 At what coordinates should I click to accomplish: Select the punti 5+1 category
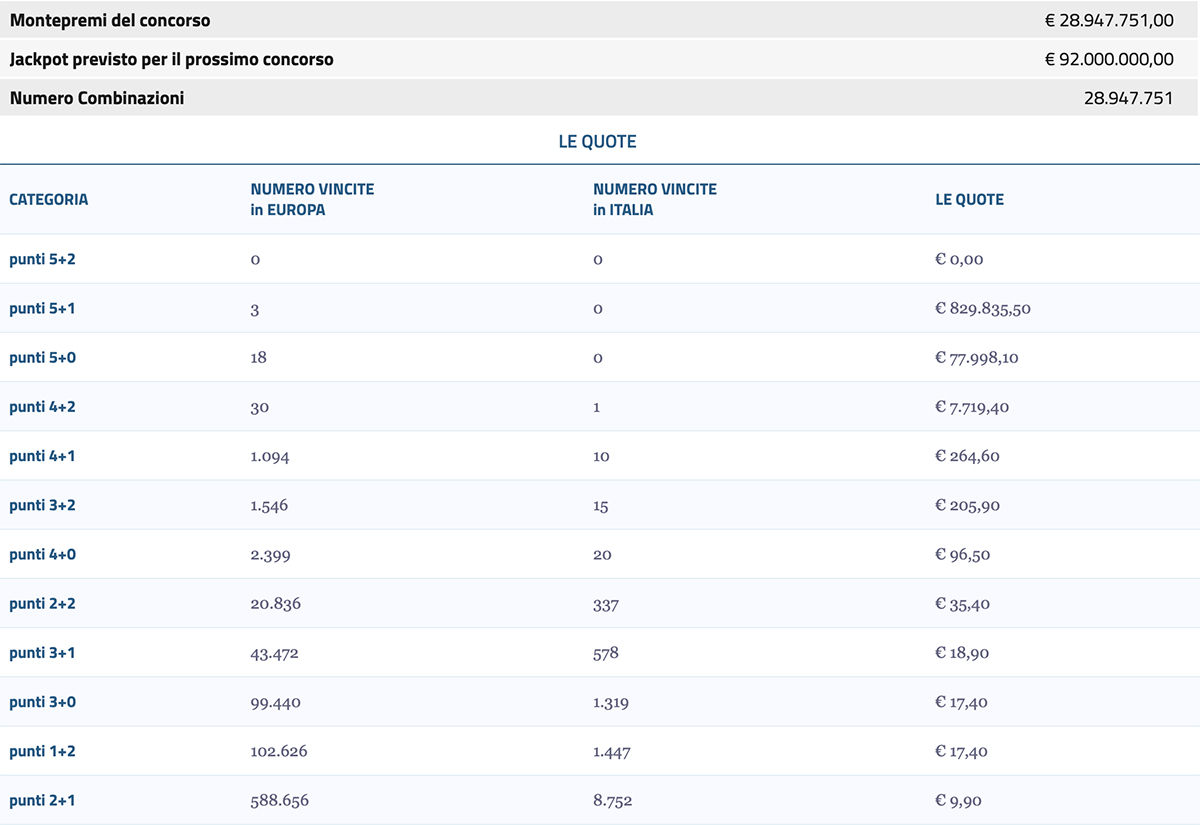point(42,308)
